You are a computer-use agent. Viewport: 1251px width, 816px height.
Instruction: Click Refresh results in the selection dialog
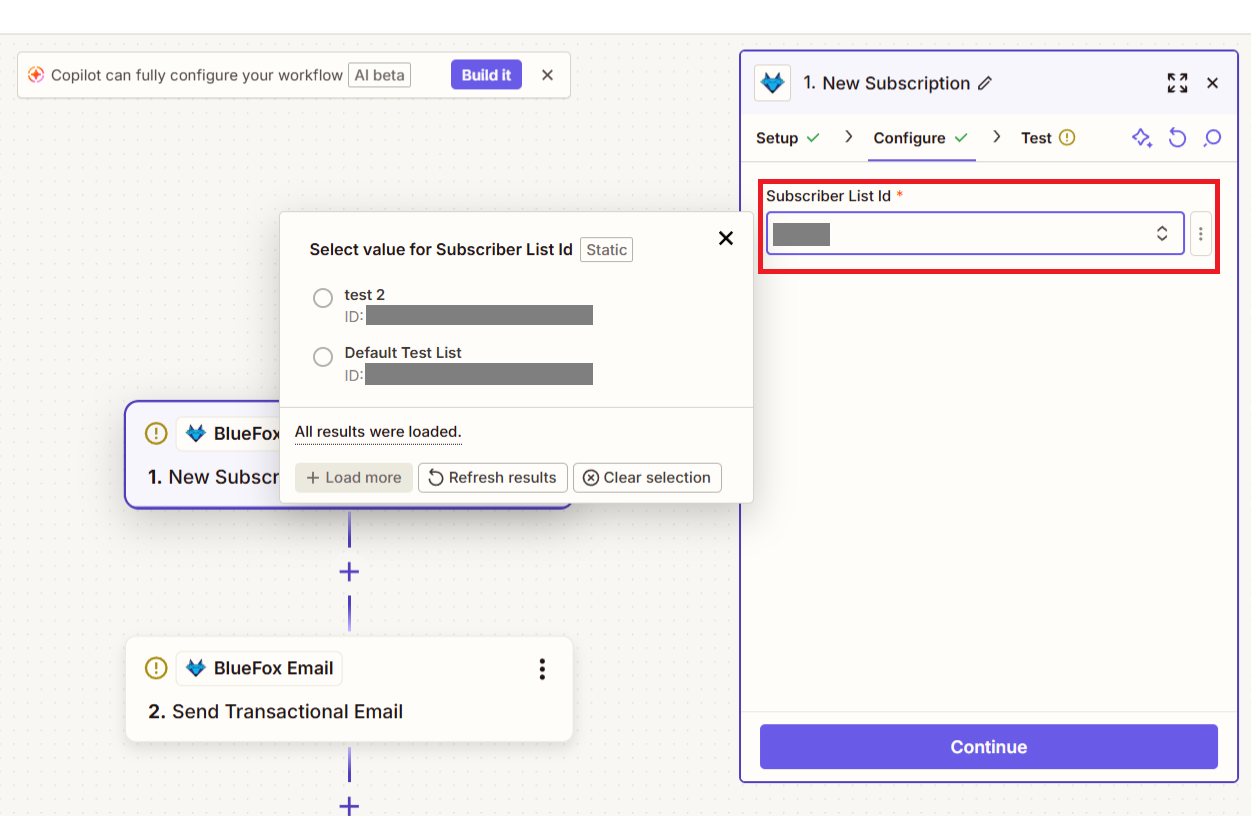click(x=492, y=477)
